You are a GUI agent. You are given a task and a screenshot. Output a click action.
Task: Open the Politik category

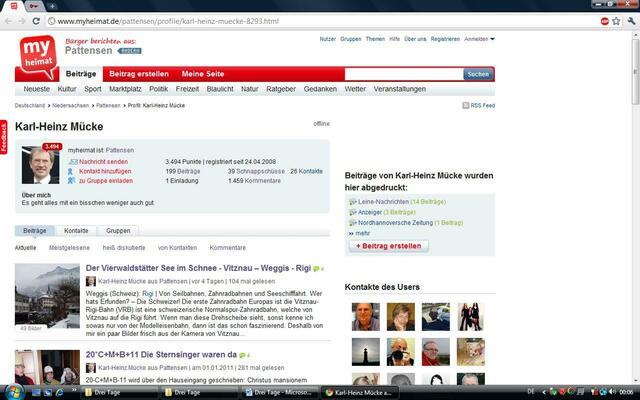pyautogui.click(x=158, y=89)
